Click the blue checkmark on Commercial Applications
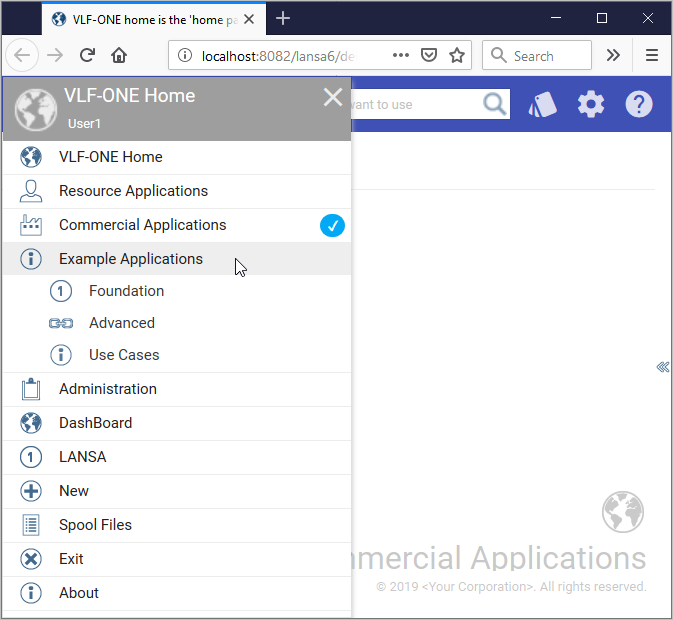 click(x=332, y=225)
